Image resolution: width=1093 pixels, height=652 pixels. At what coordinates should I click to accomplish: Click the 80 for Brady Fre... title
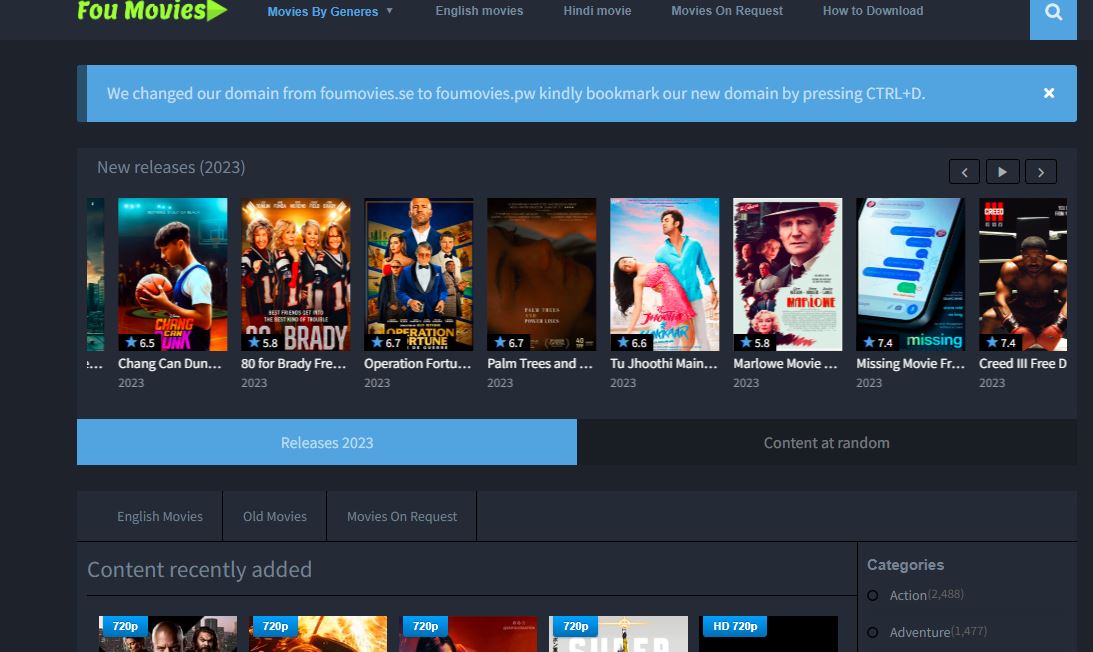293,363
